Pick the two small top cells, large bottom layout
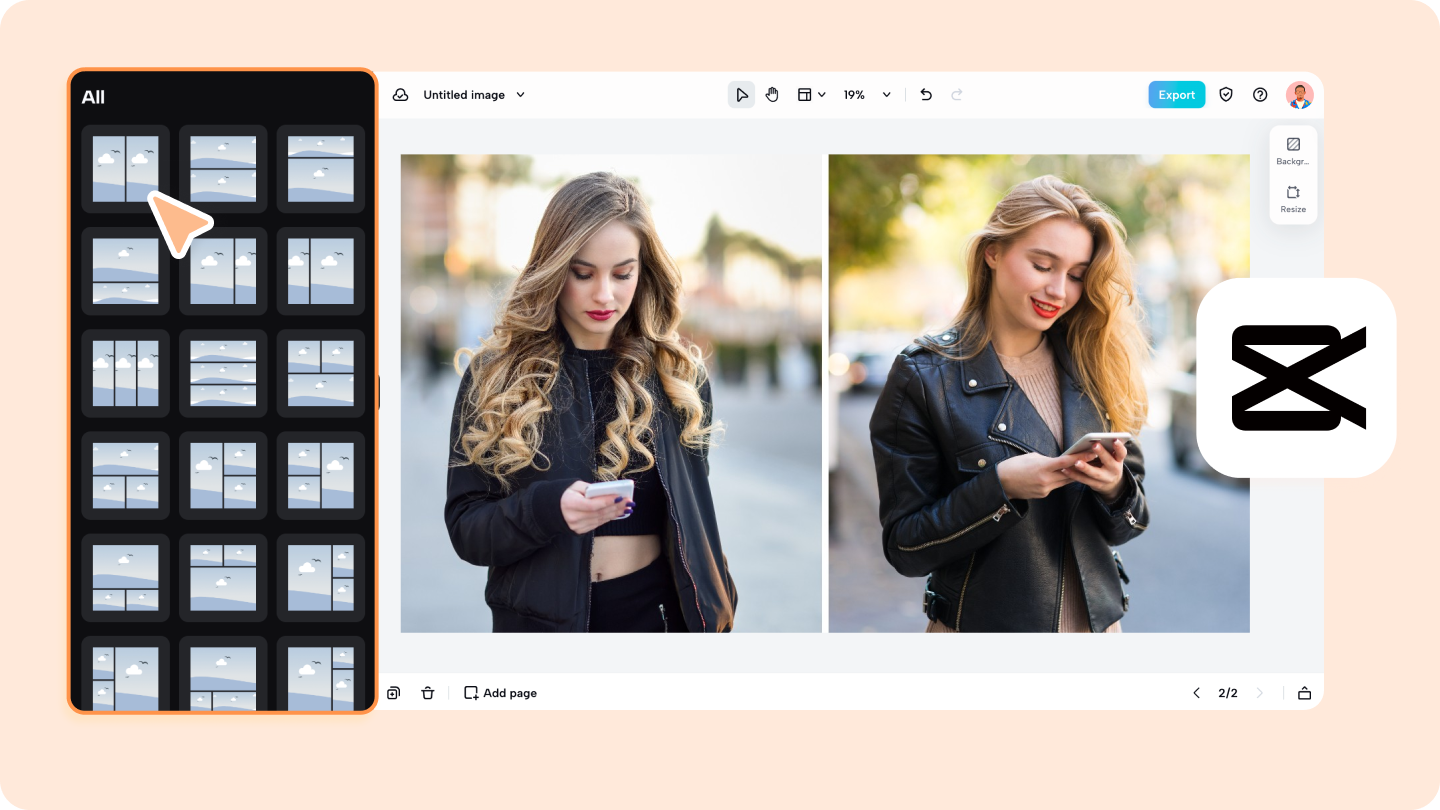The height and width of the screenshot is (810, 1440). tap(223, 577)
